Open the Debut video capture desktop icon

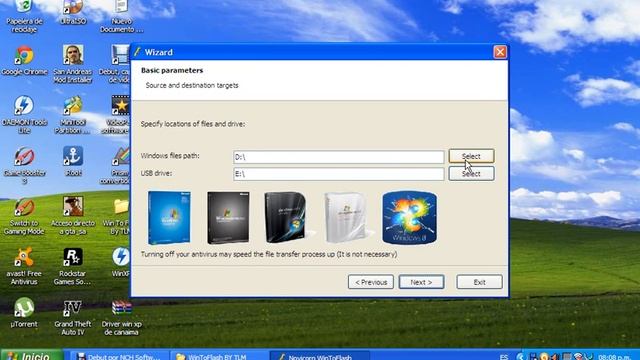(x=116, y=64)
